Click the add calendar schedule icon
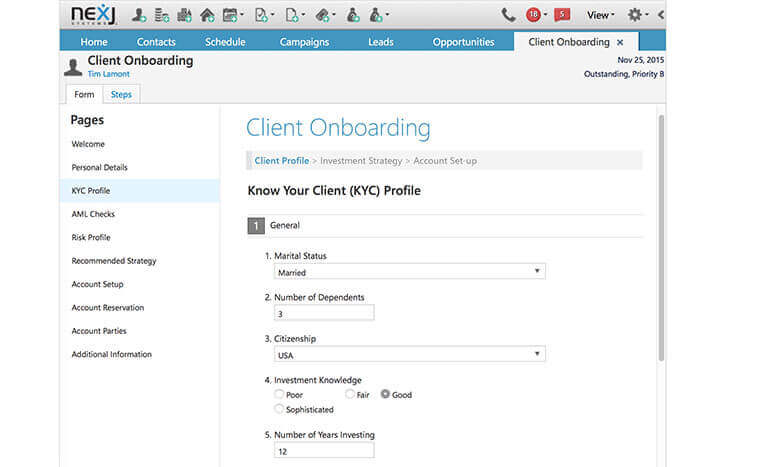This screenshot has height=467, width=780. (230, 15)
